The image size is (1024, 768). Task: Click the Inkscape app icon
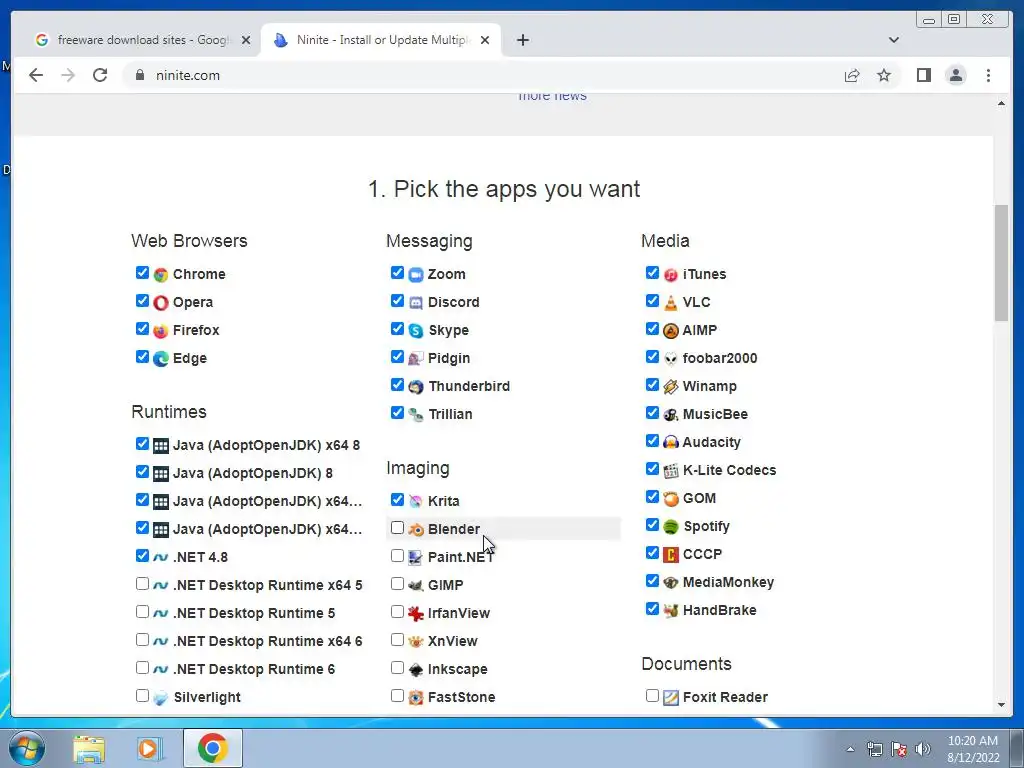pyautogui.click(x=415, y=669)
